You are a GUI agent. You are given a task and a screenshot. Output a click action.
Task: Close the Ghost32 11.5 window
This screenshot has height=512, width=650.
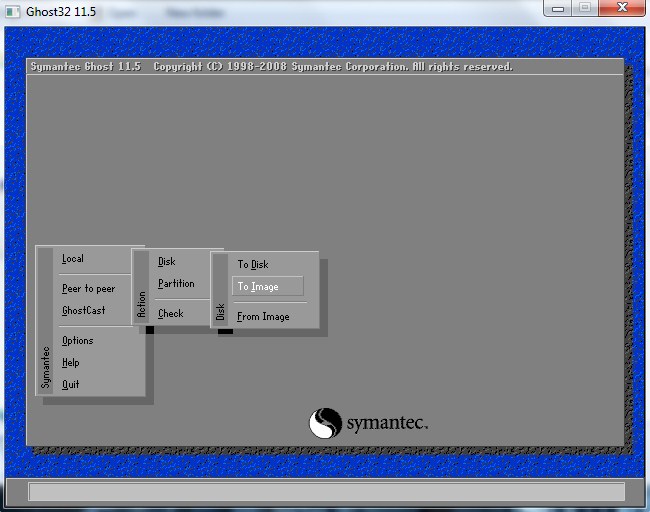point(622,8)
